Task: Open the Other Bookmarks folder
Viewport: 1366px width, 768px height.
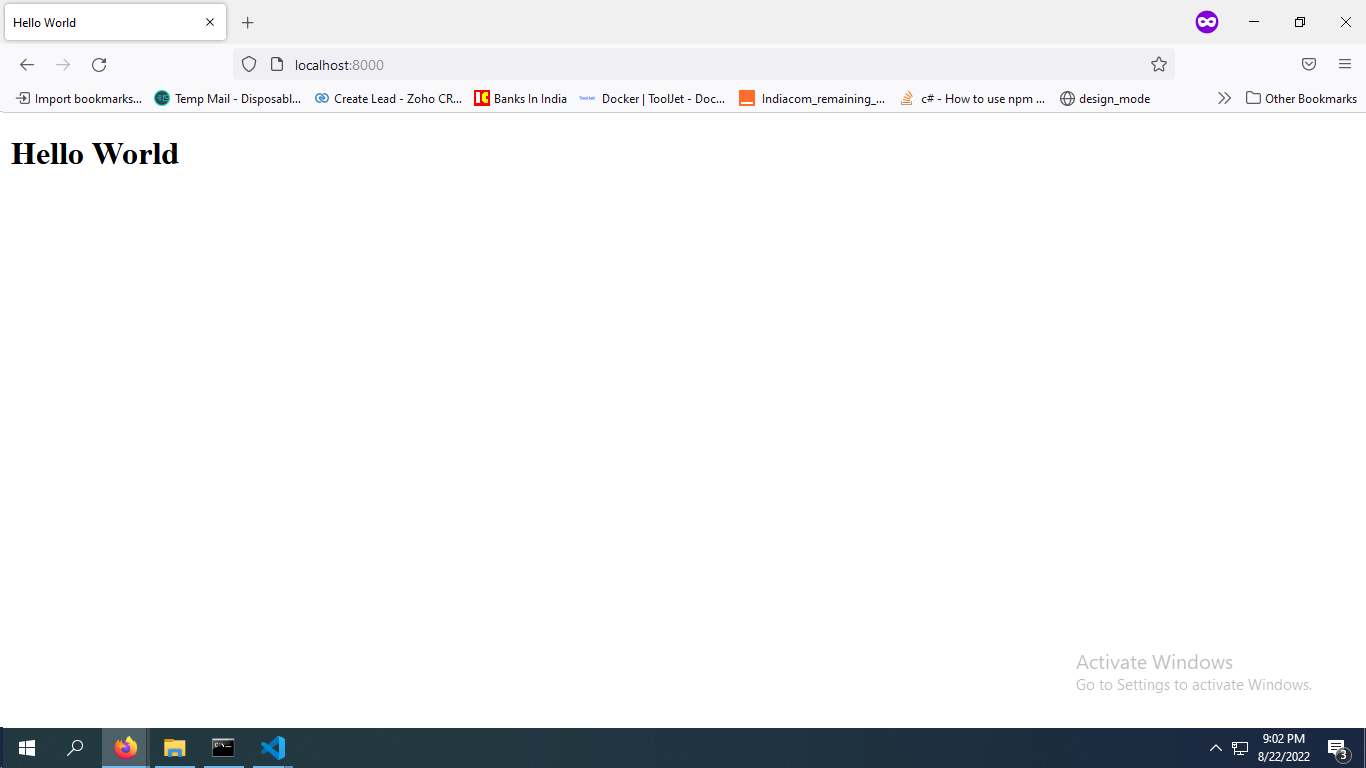Action: (1301, 98)
